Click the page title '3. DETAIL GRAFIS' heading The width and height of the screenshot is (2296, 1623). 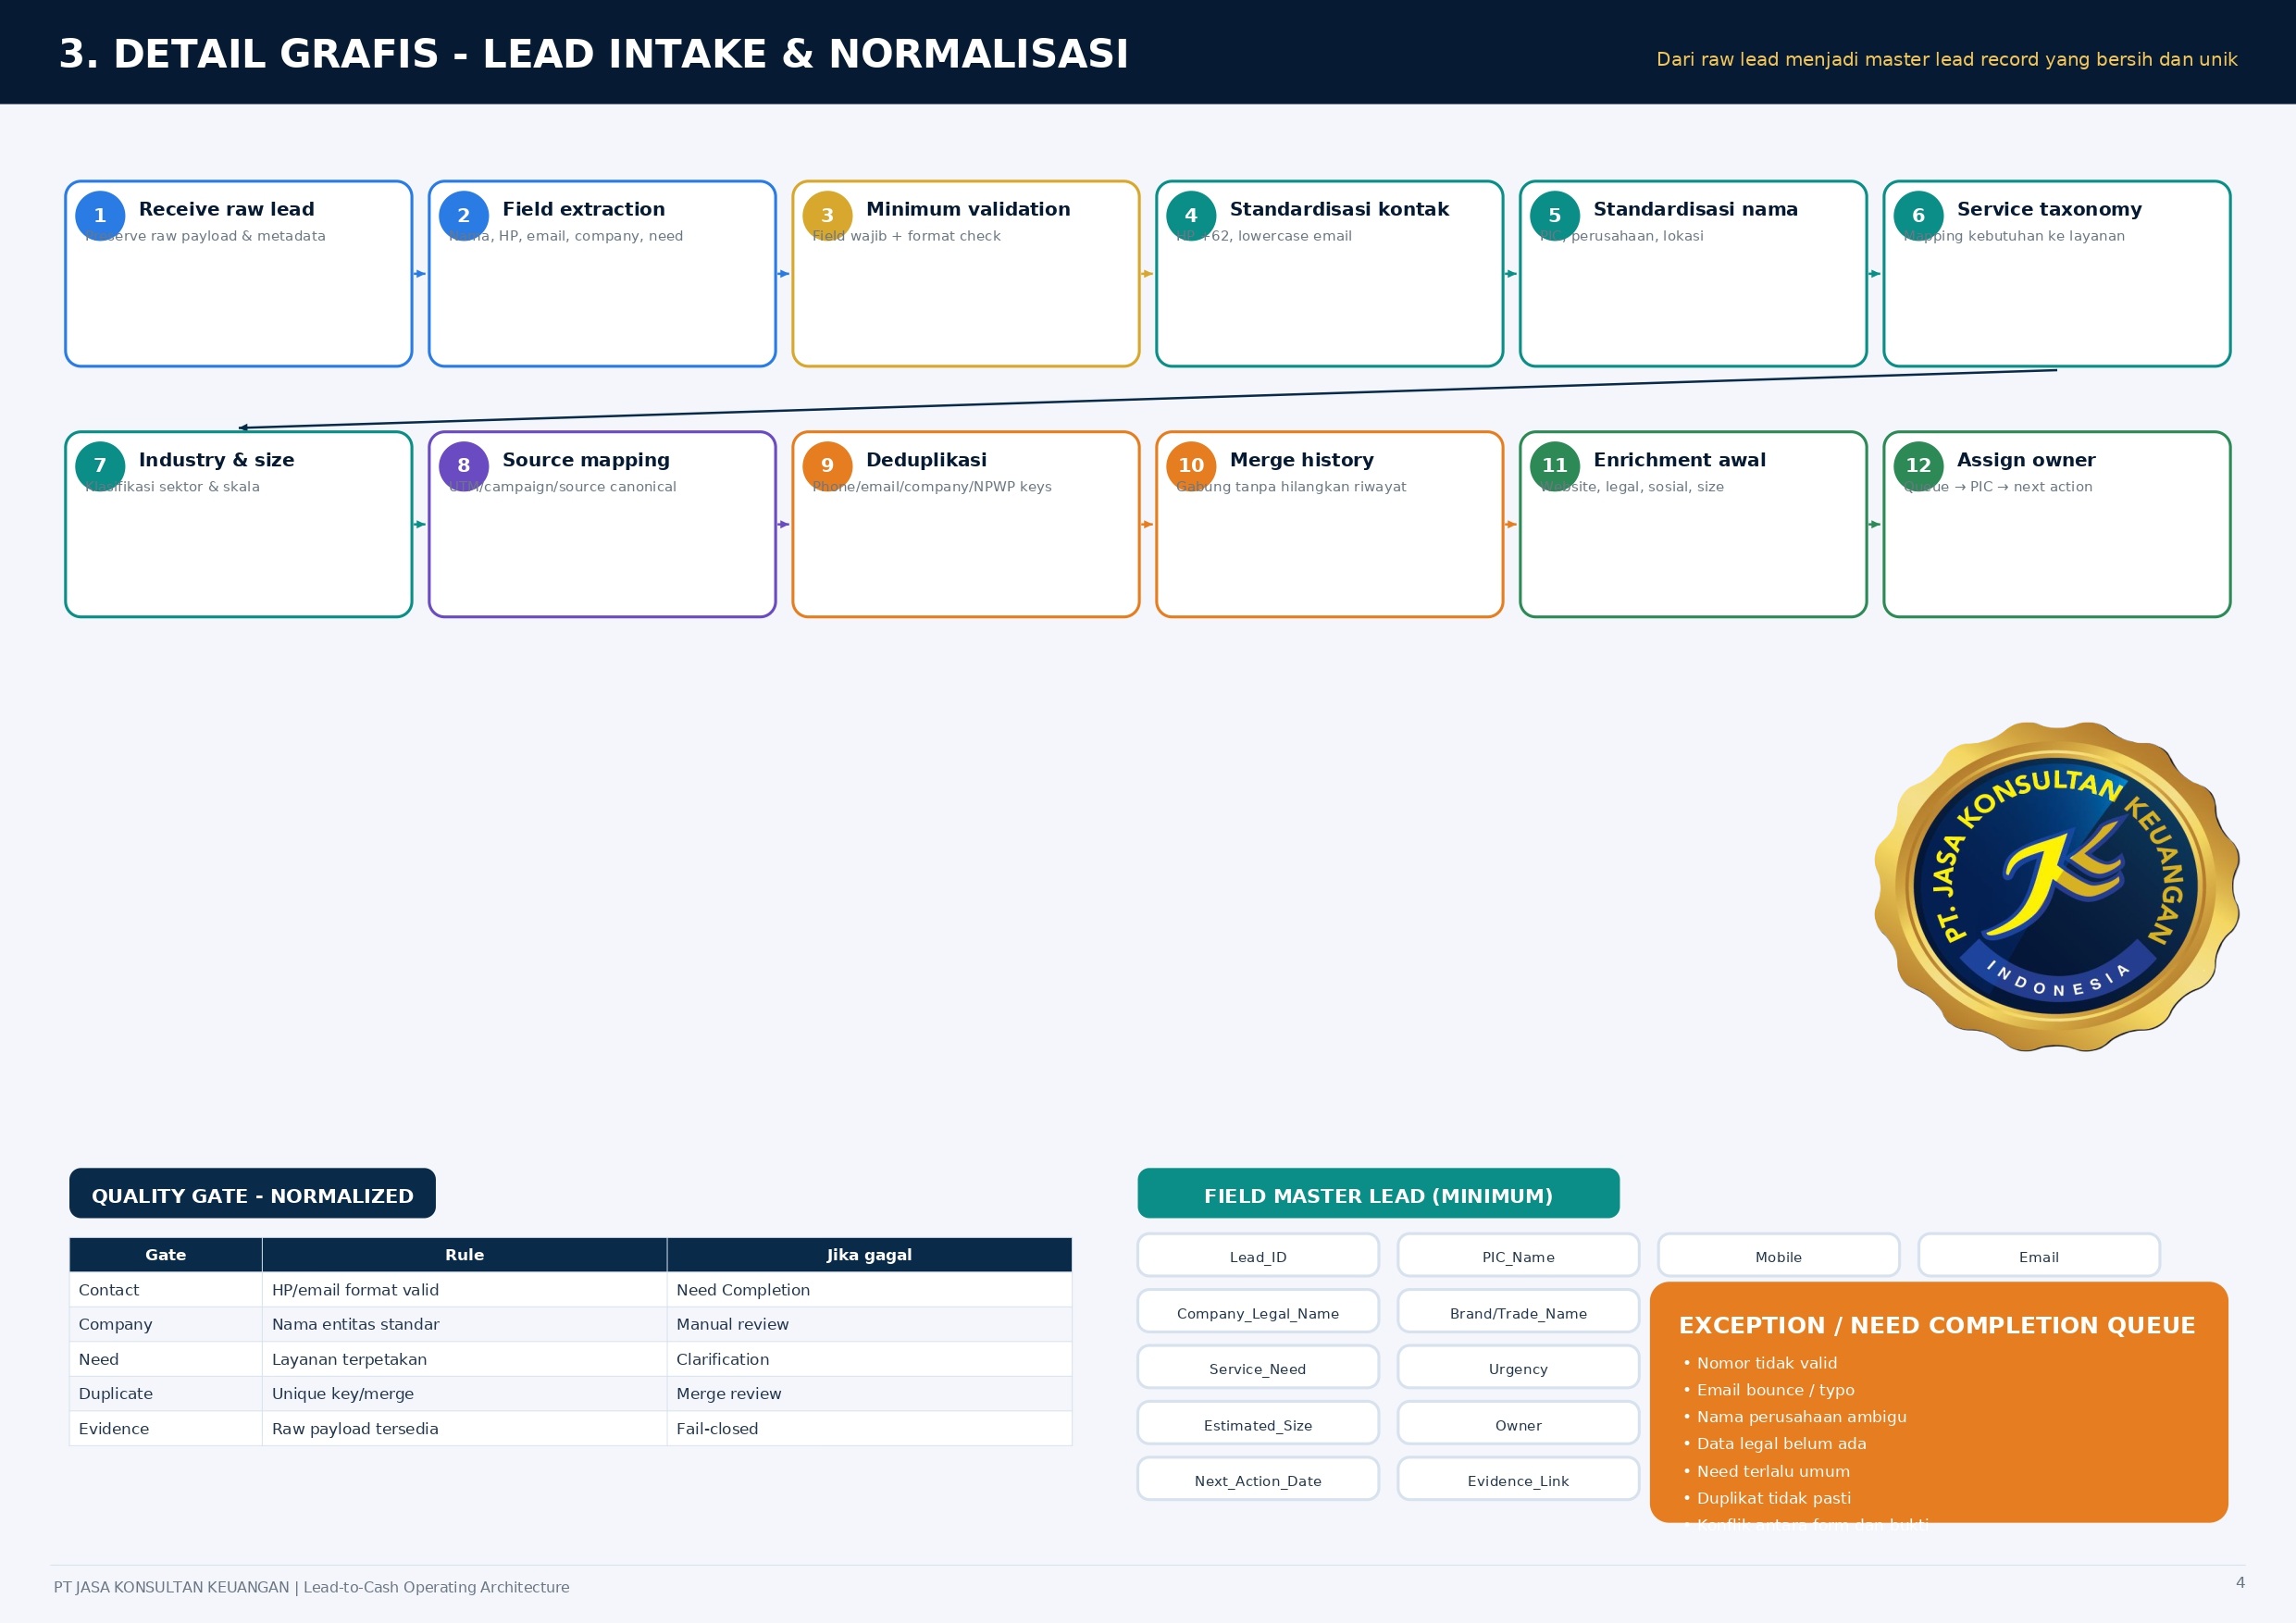click(x=593, y=54)
